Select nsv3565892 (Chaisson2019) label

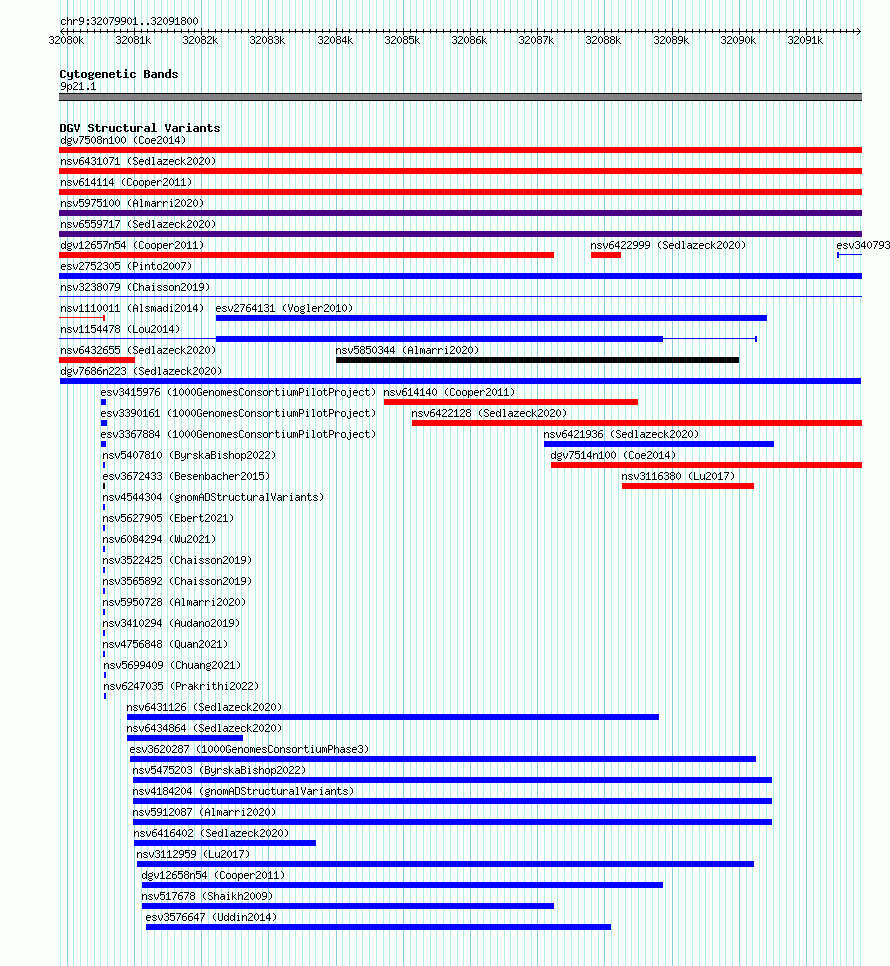click(177, 581)
